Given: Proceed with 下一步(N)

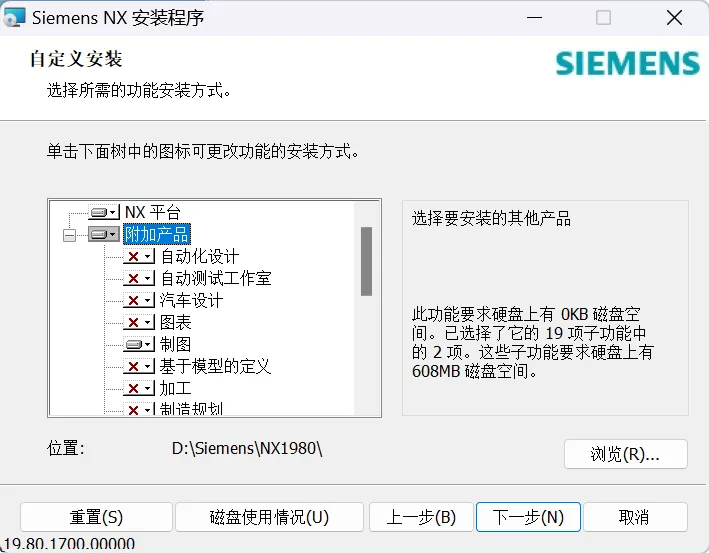Looking at the screenshot, I should point(528,517).
